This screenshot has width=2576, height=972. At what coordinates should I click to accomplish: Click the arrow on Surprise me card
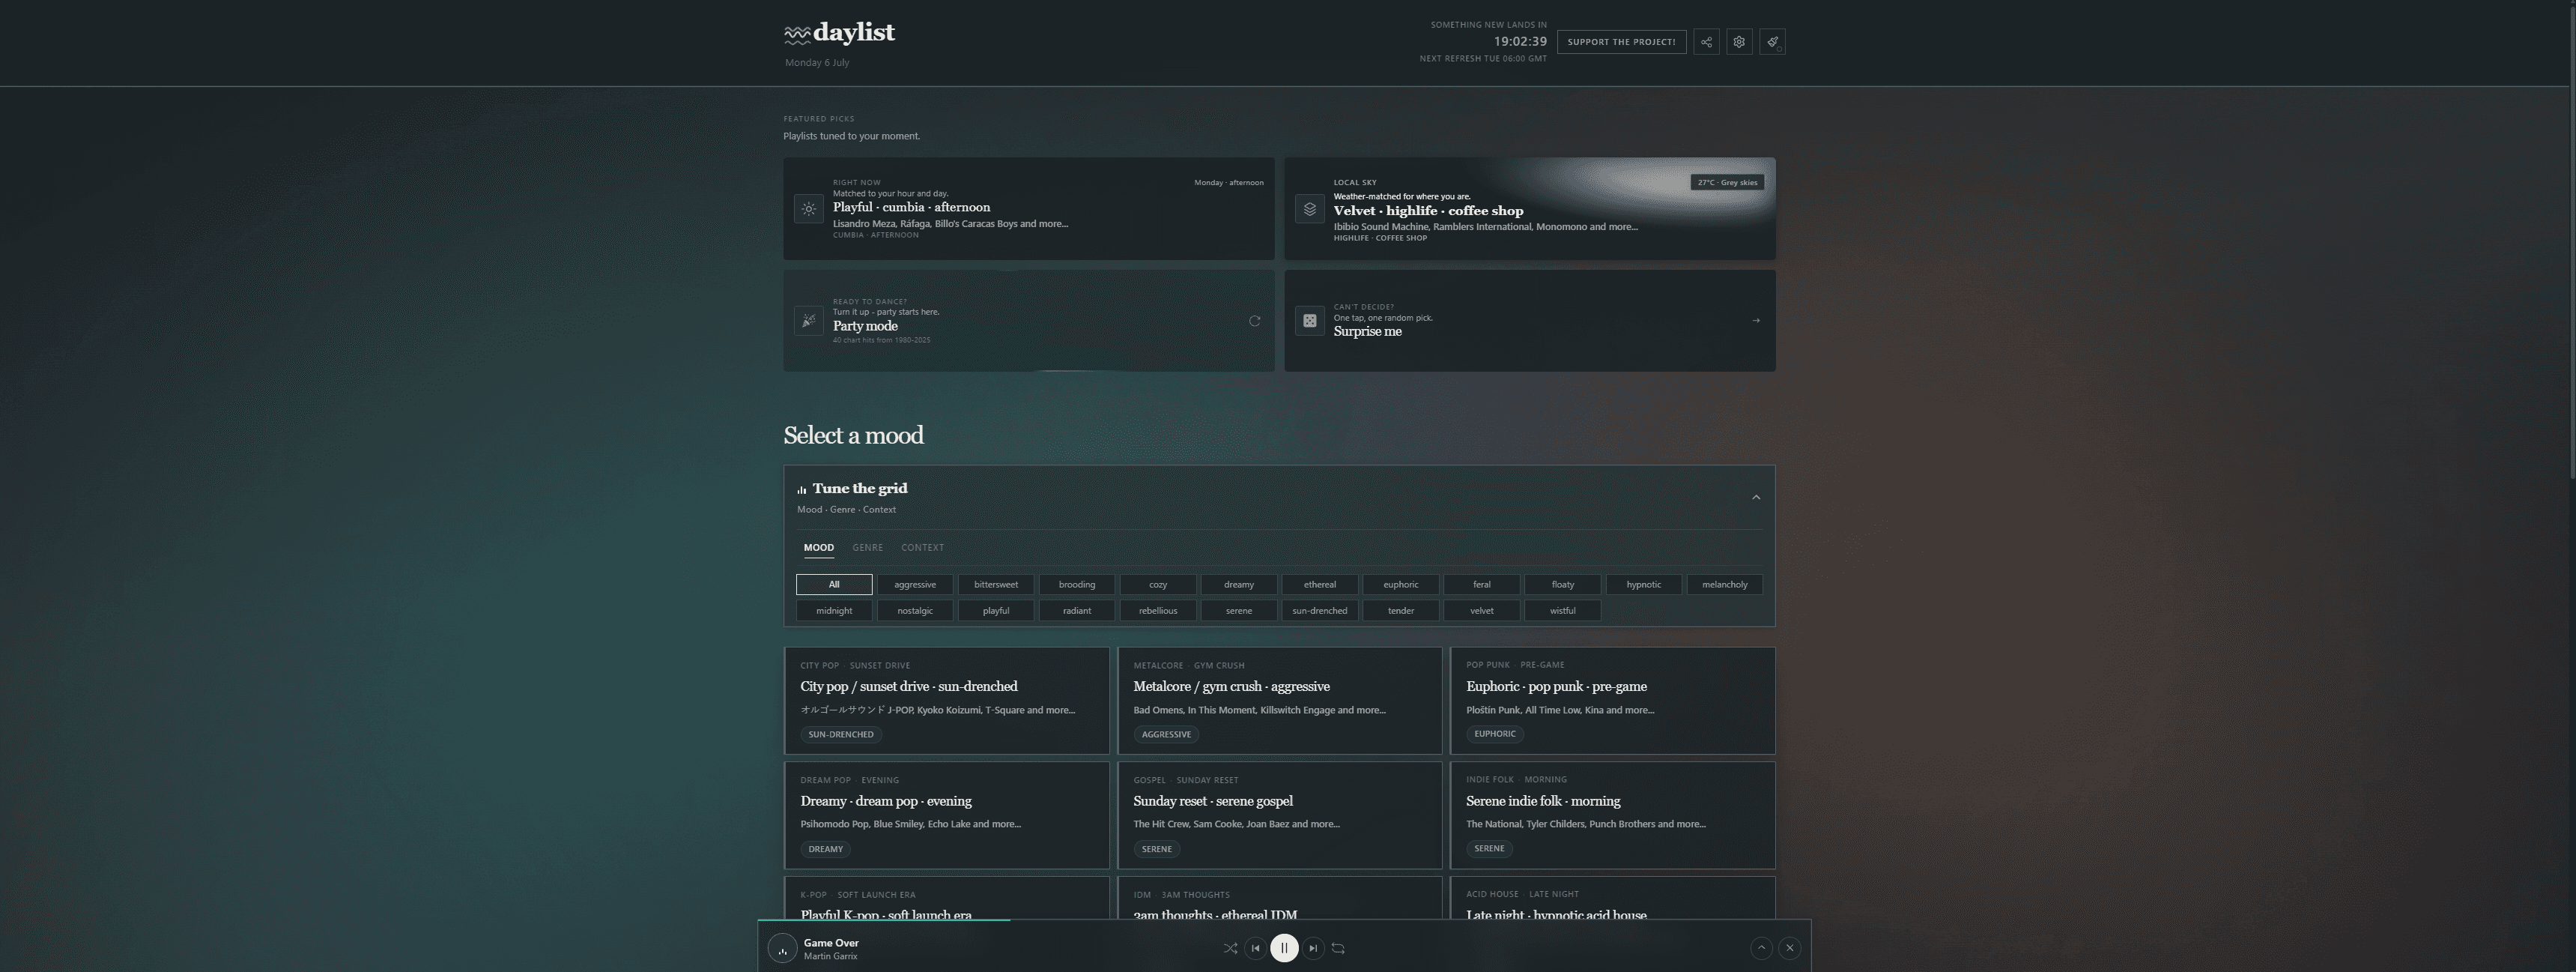click(x=1756, y=321)
